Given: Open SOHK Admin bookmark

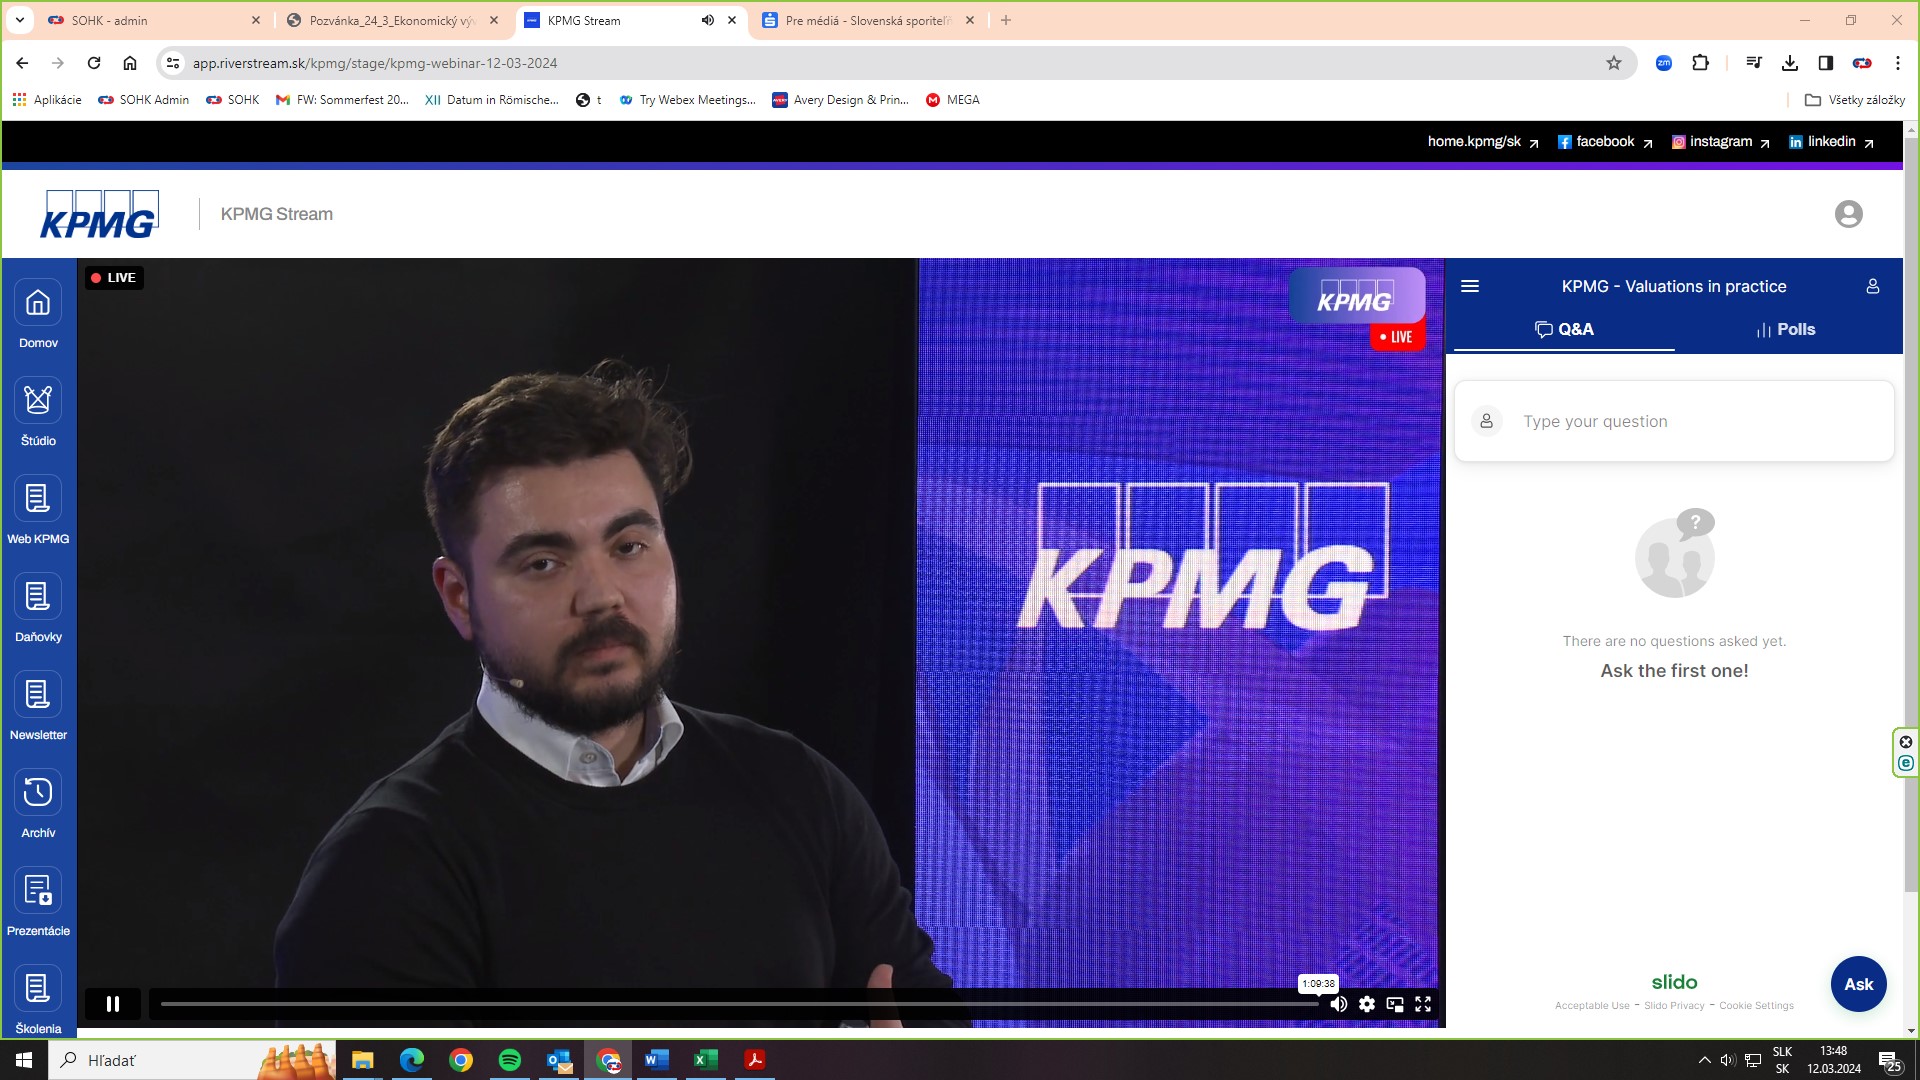Looking at the screenshot, I should [x=144, y=100].
